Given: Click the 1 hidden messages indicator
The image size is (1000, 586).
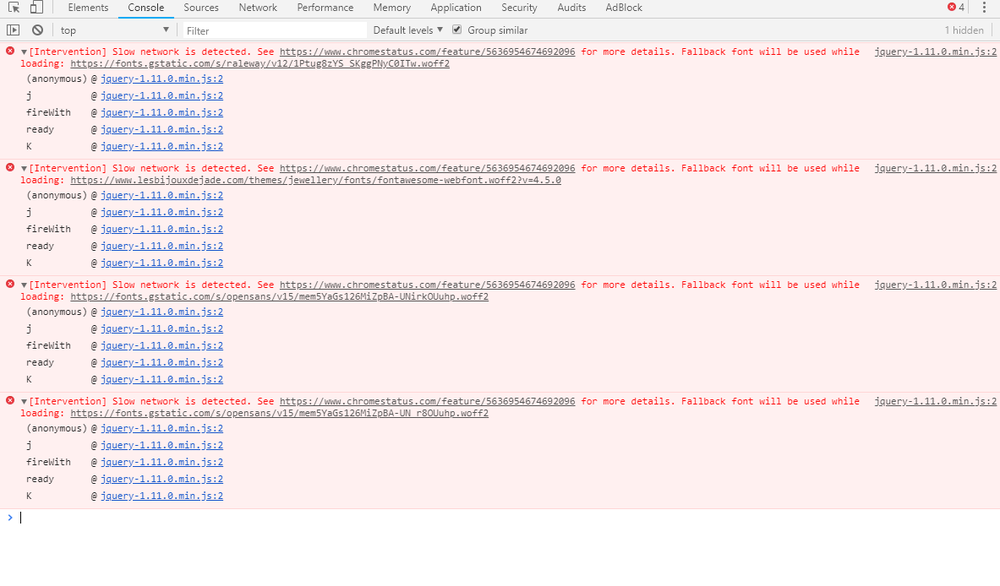Looking at the screenshot, I should pos(964,29).
